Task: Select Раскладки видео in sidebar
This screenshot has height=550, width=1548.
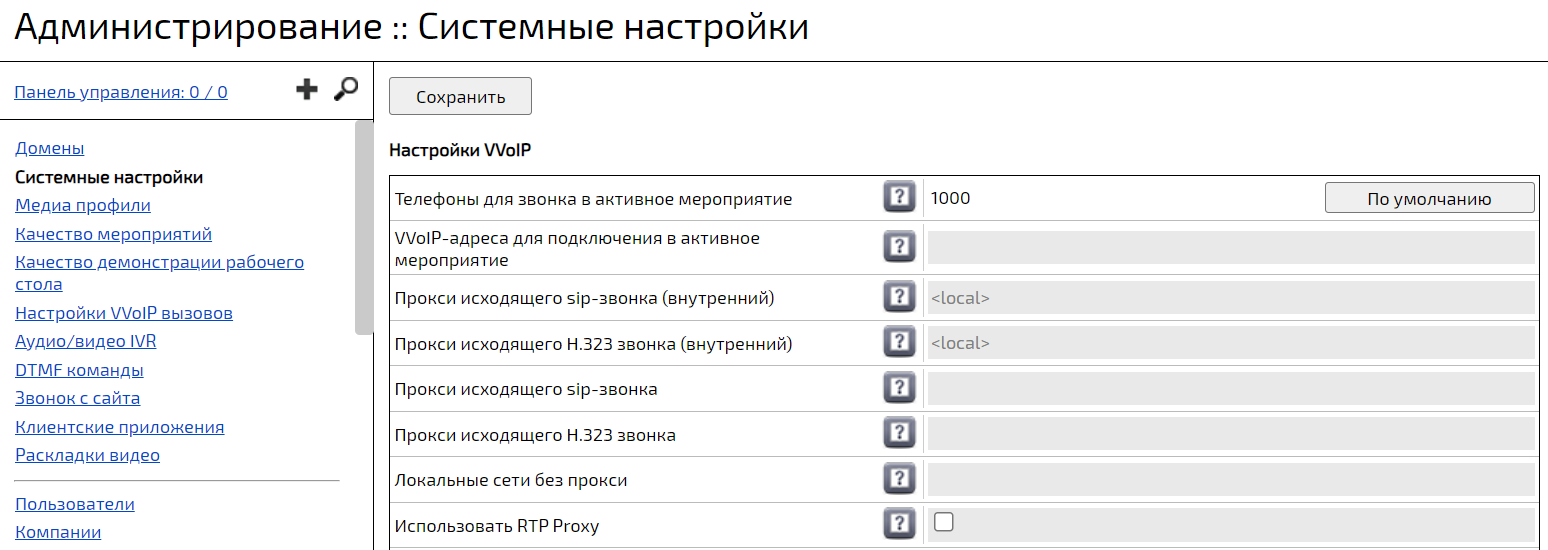Action: (x=87, y=455)
